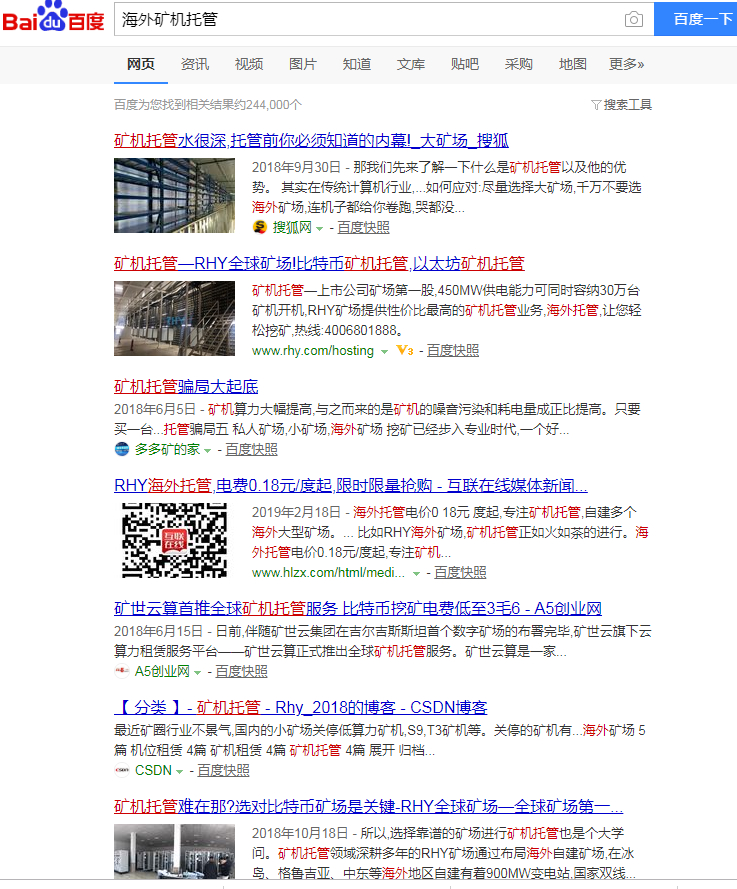Open result RHY海外托管,电费0.18元/度起
Image resolution: width=737 pixels, height=889 pixels.
tap(351, 485)
